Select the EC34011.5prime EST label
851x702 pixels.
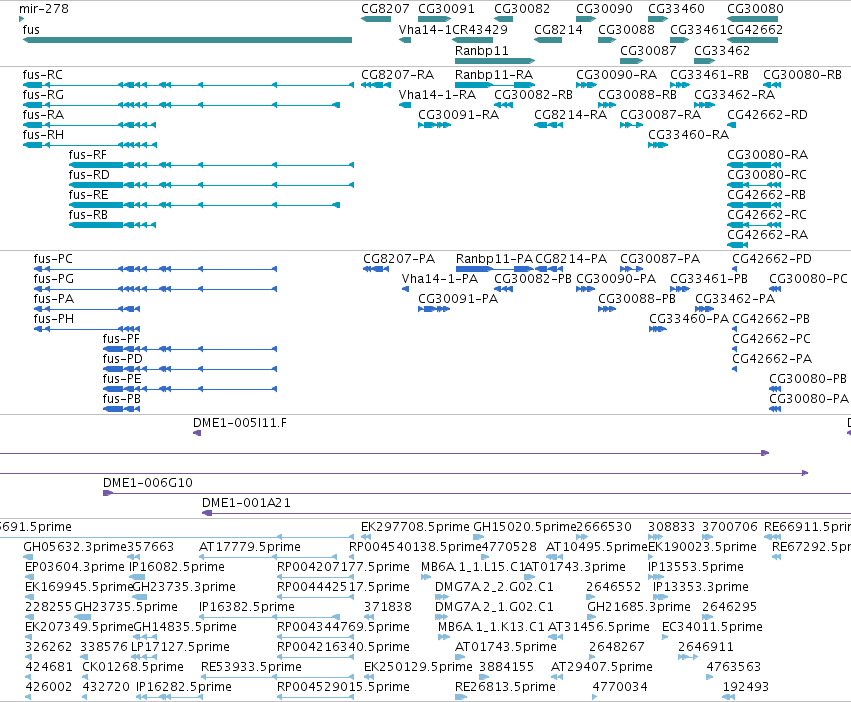(712, 627)
